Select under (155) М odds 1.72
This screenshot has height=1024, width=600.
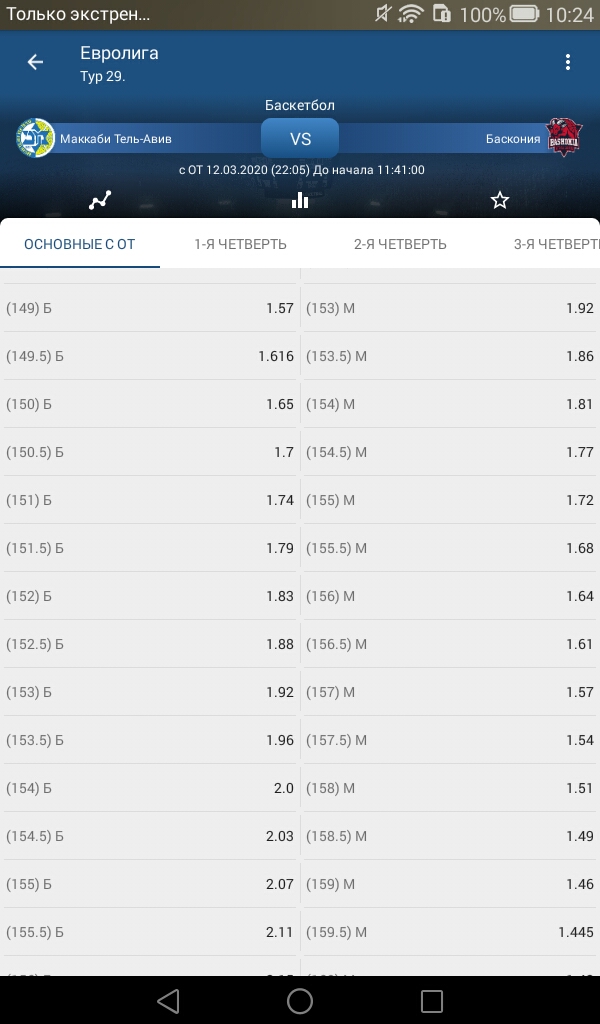click(450, 500)
